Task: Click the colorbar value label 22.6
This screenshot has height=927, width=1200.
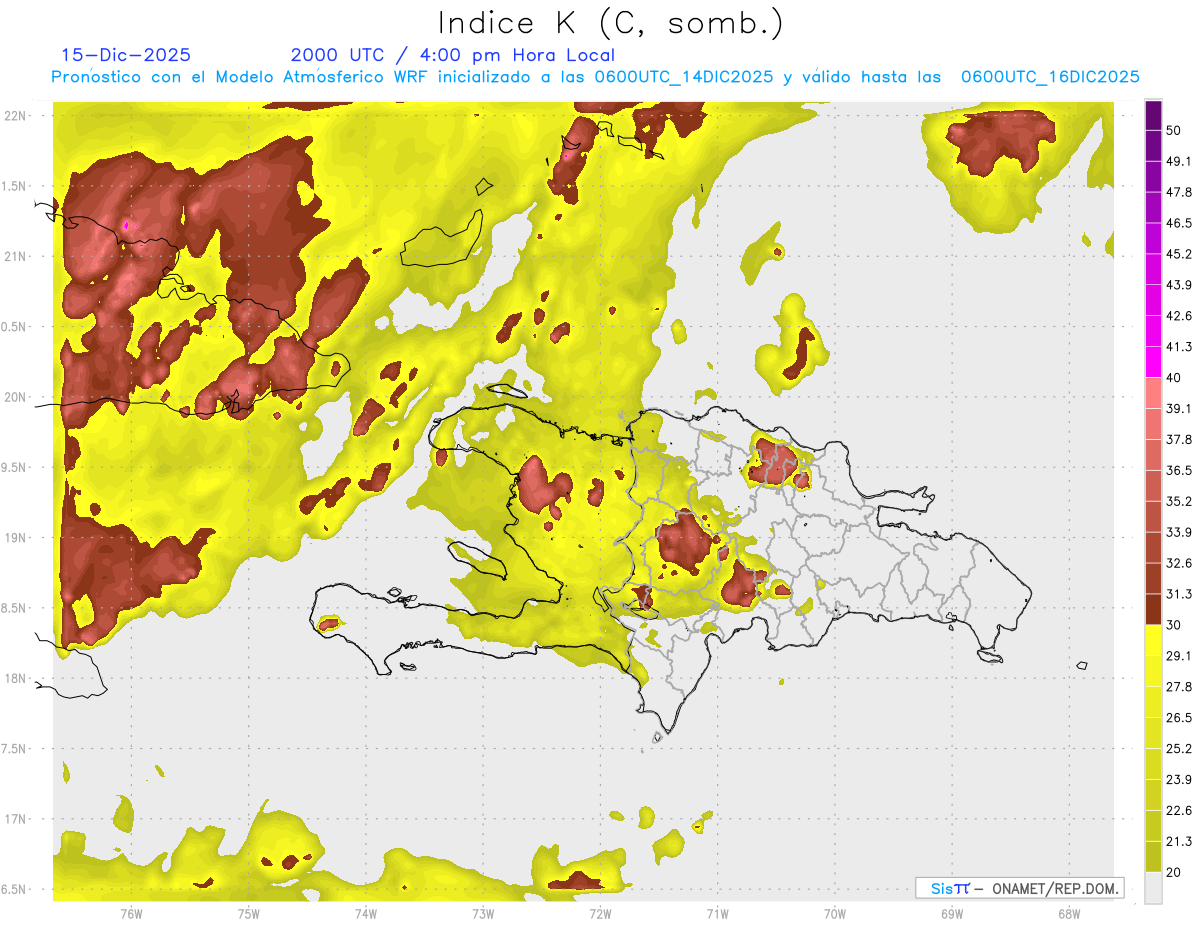Action: [x=1179, y=810]
